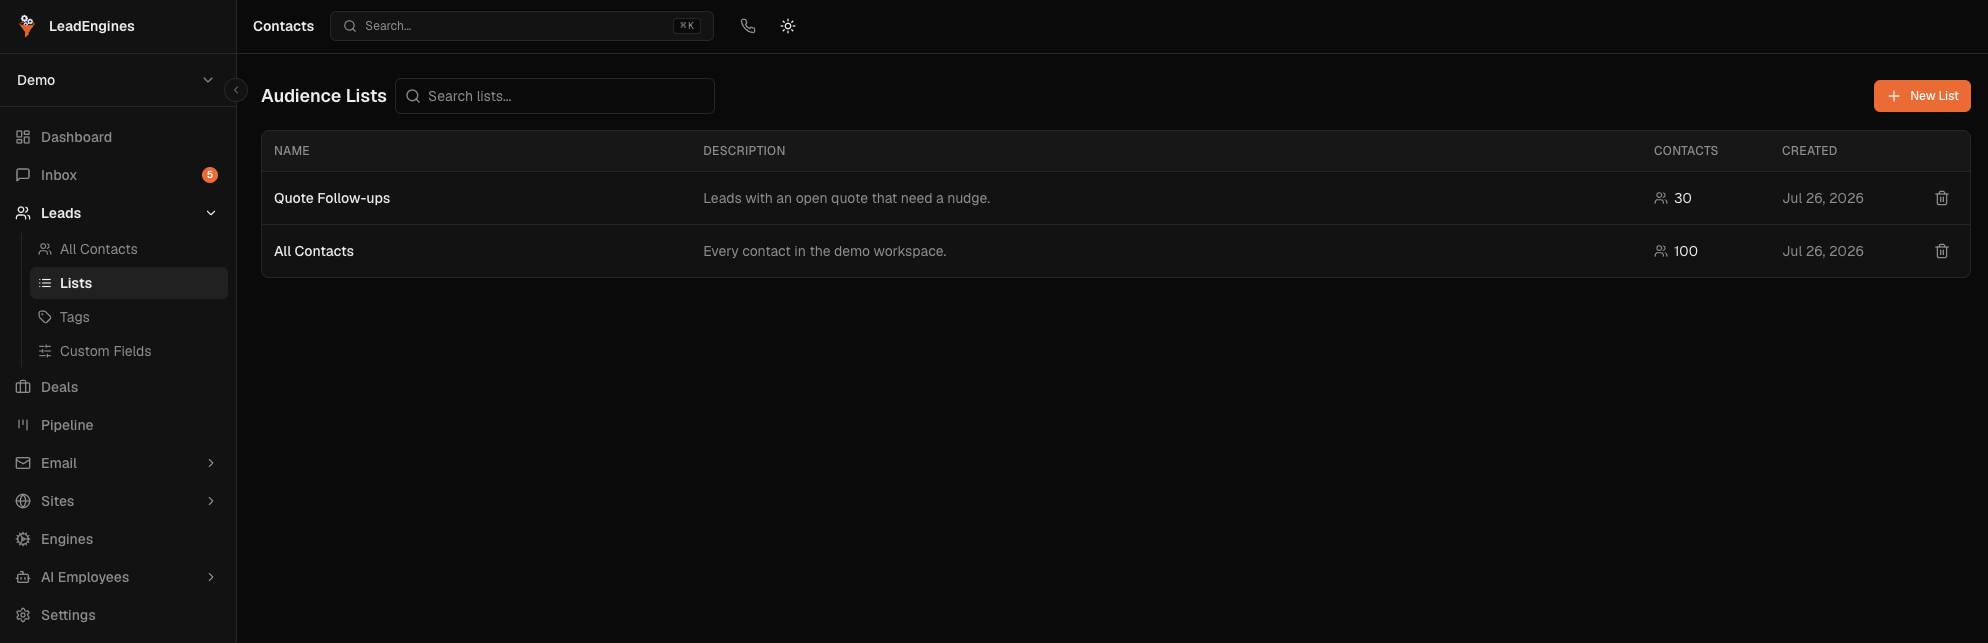Click the Dashboard grid icon
1988x643 pixels.
(23, 137)
